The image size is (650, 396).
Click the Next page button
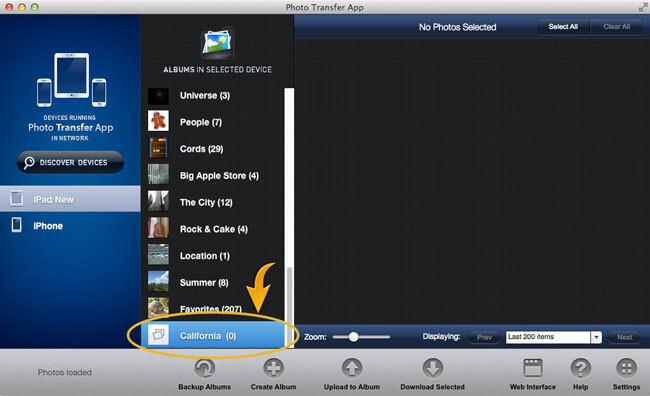point(624,337)
